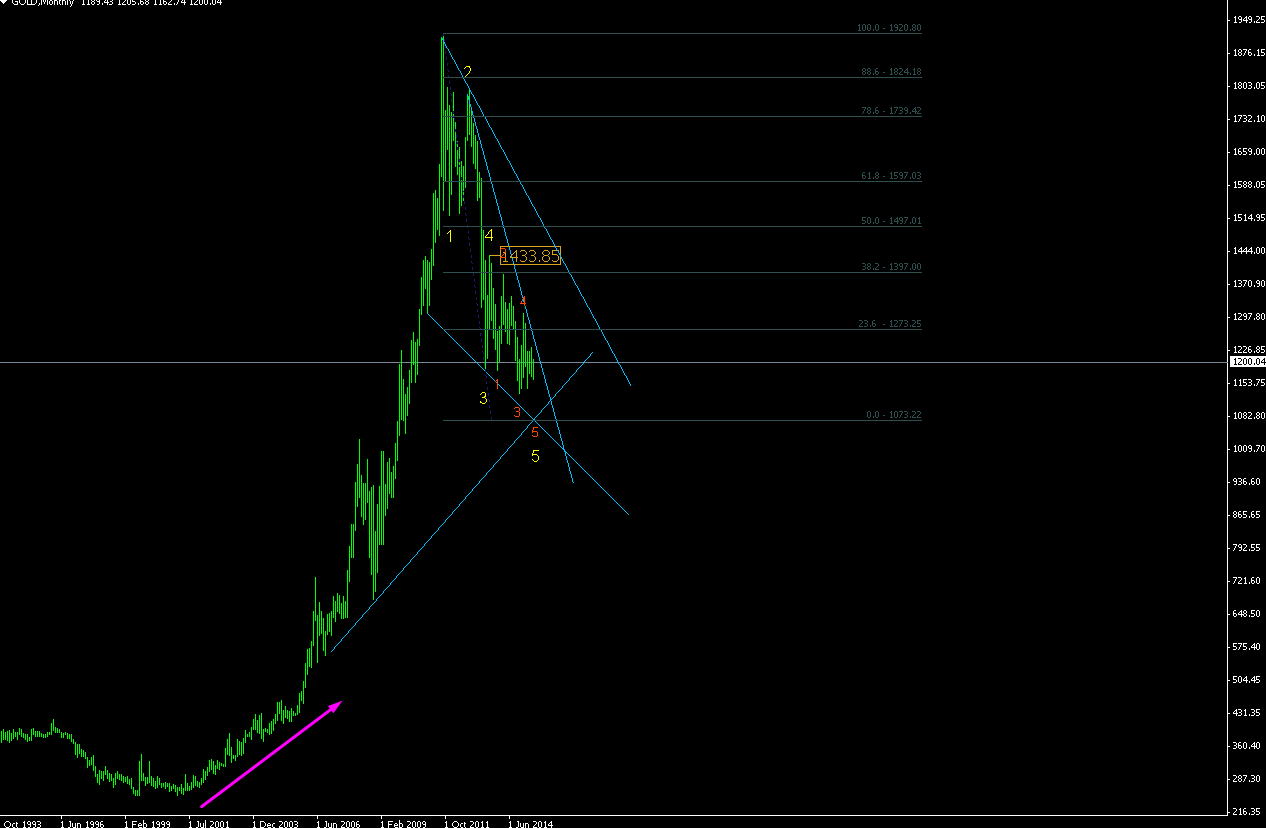The width and height of the screenshot is (1266, 828).
Task: Click time axis label 1 Jun 1996
Action: coord(82,824)
